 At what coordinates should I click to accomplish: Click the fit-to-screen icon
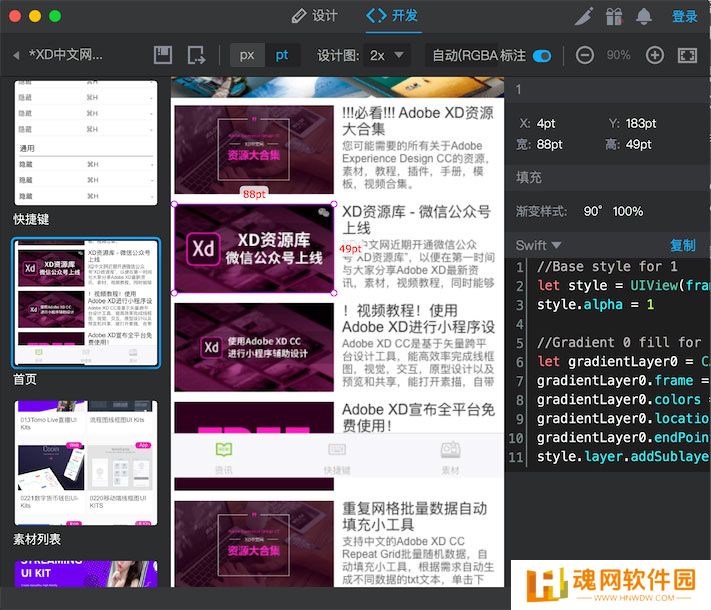(688, 55)
